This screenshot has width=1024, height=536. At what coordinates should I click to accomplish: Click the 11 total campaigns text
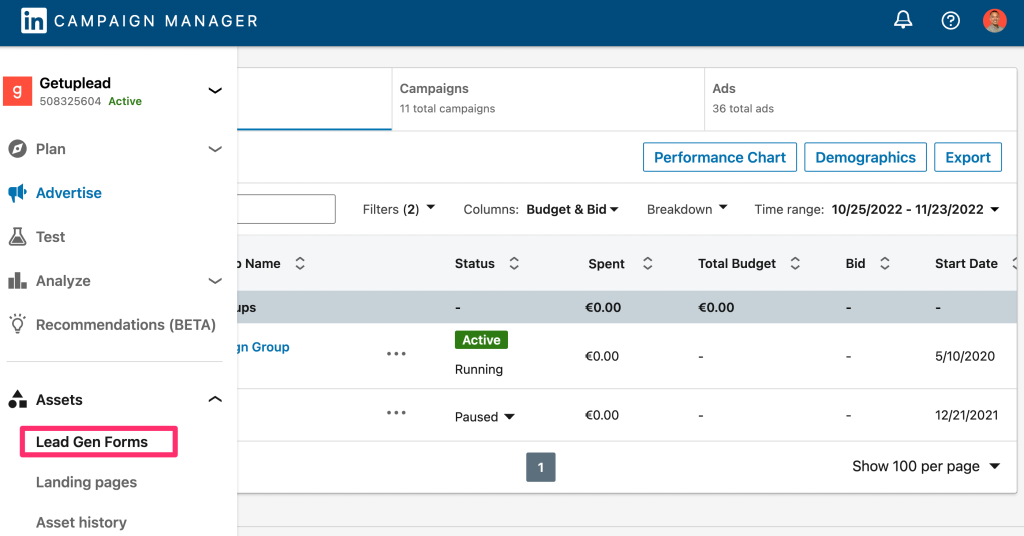[x=447, y=108]
